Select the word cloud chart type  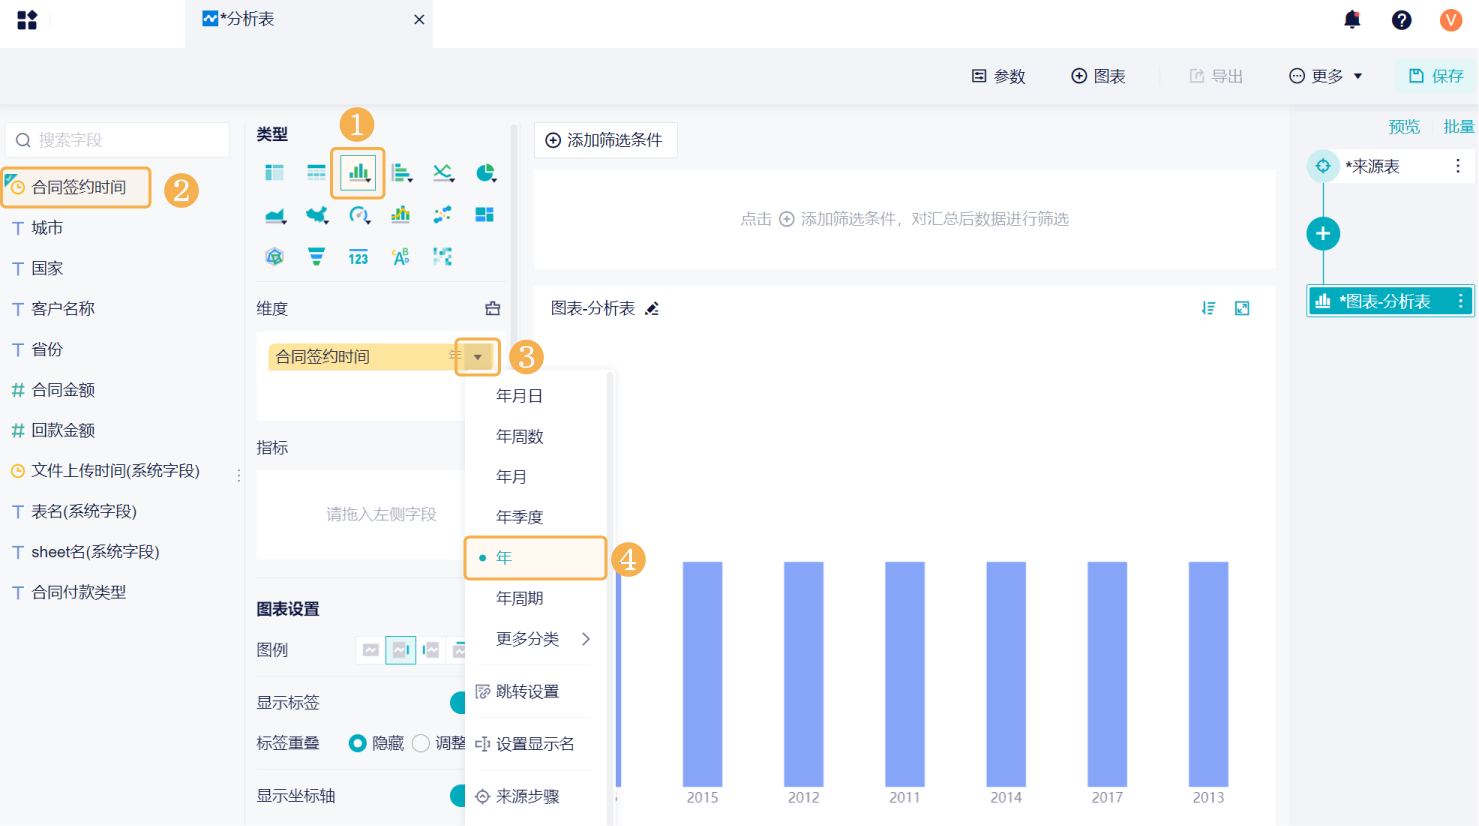[x=401, y=257]
